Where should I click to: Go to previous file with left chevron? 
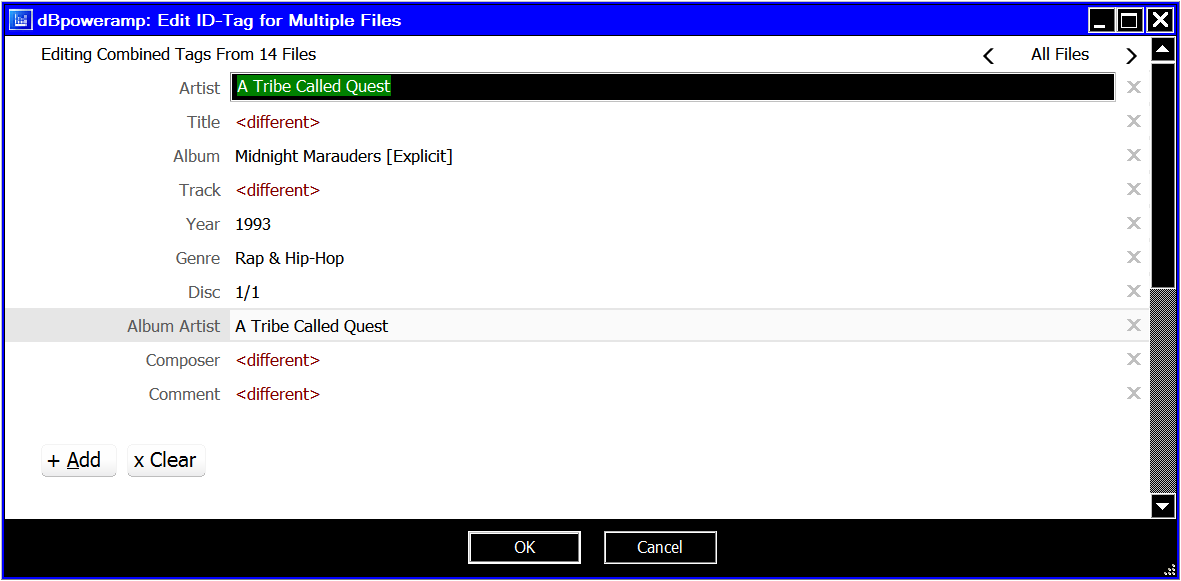988,55
